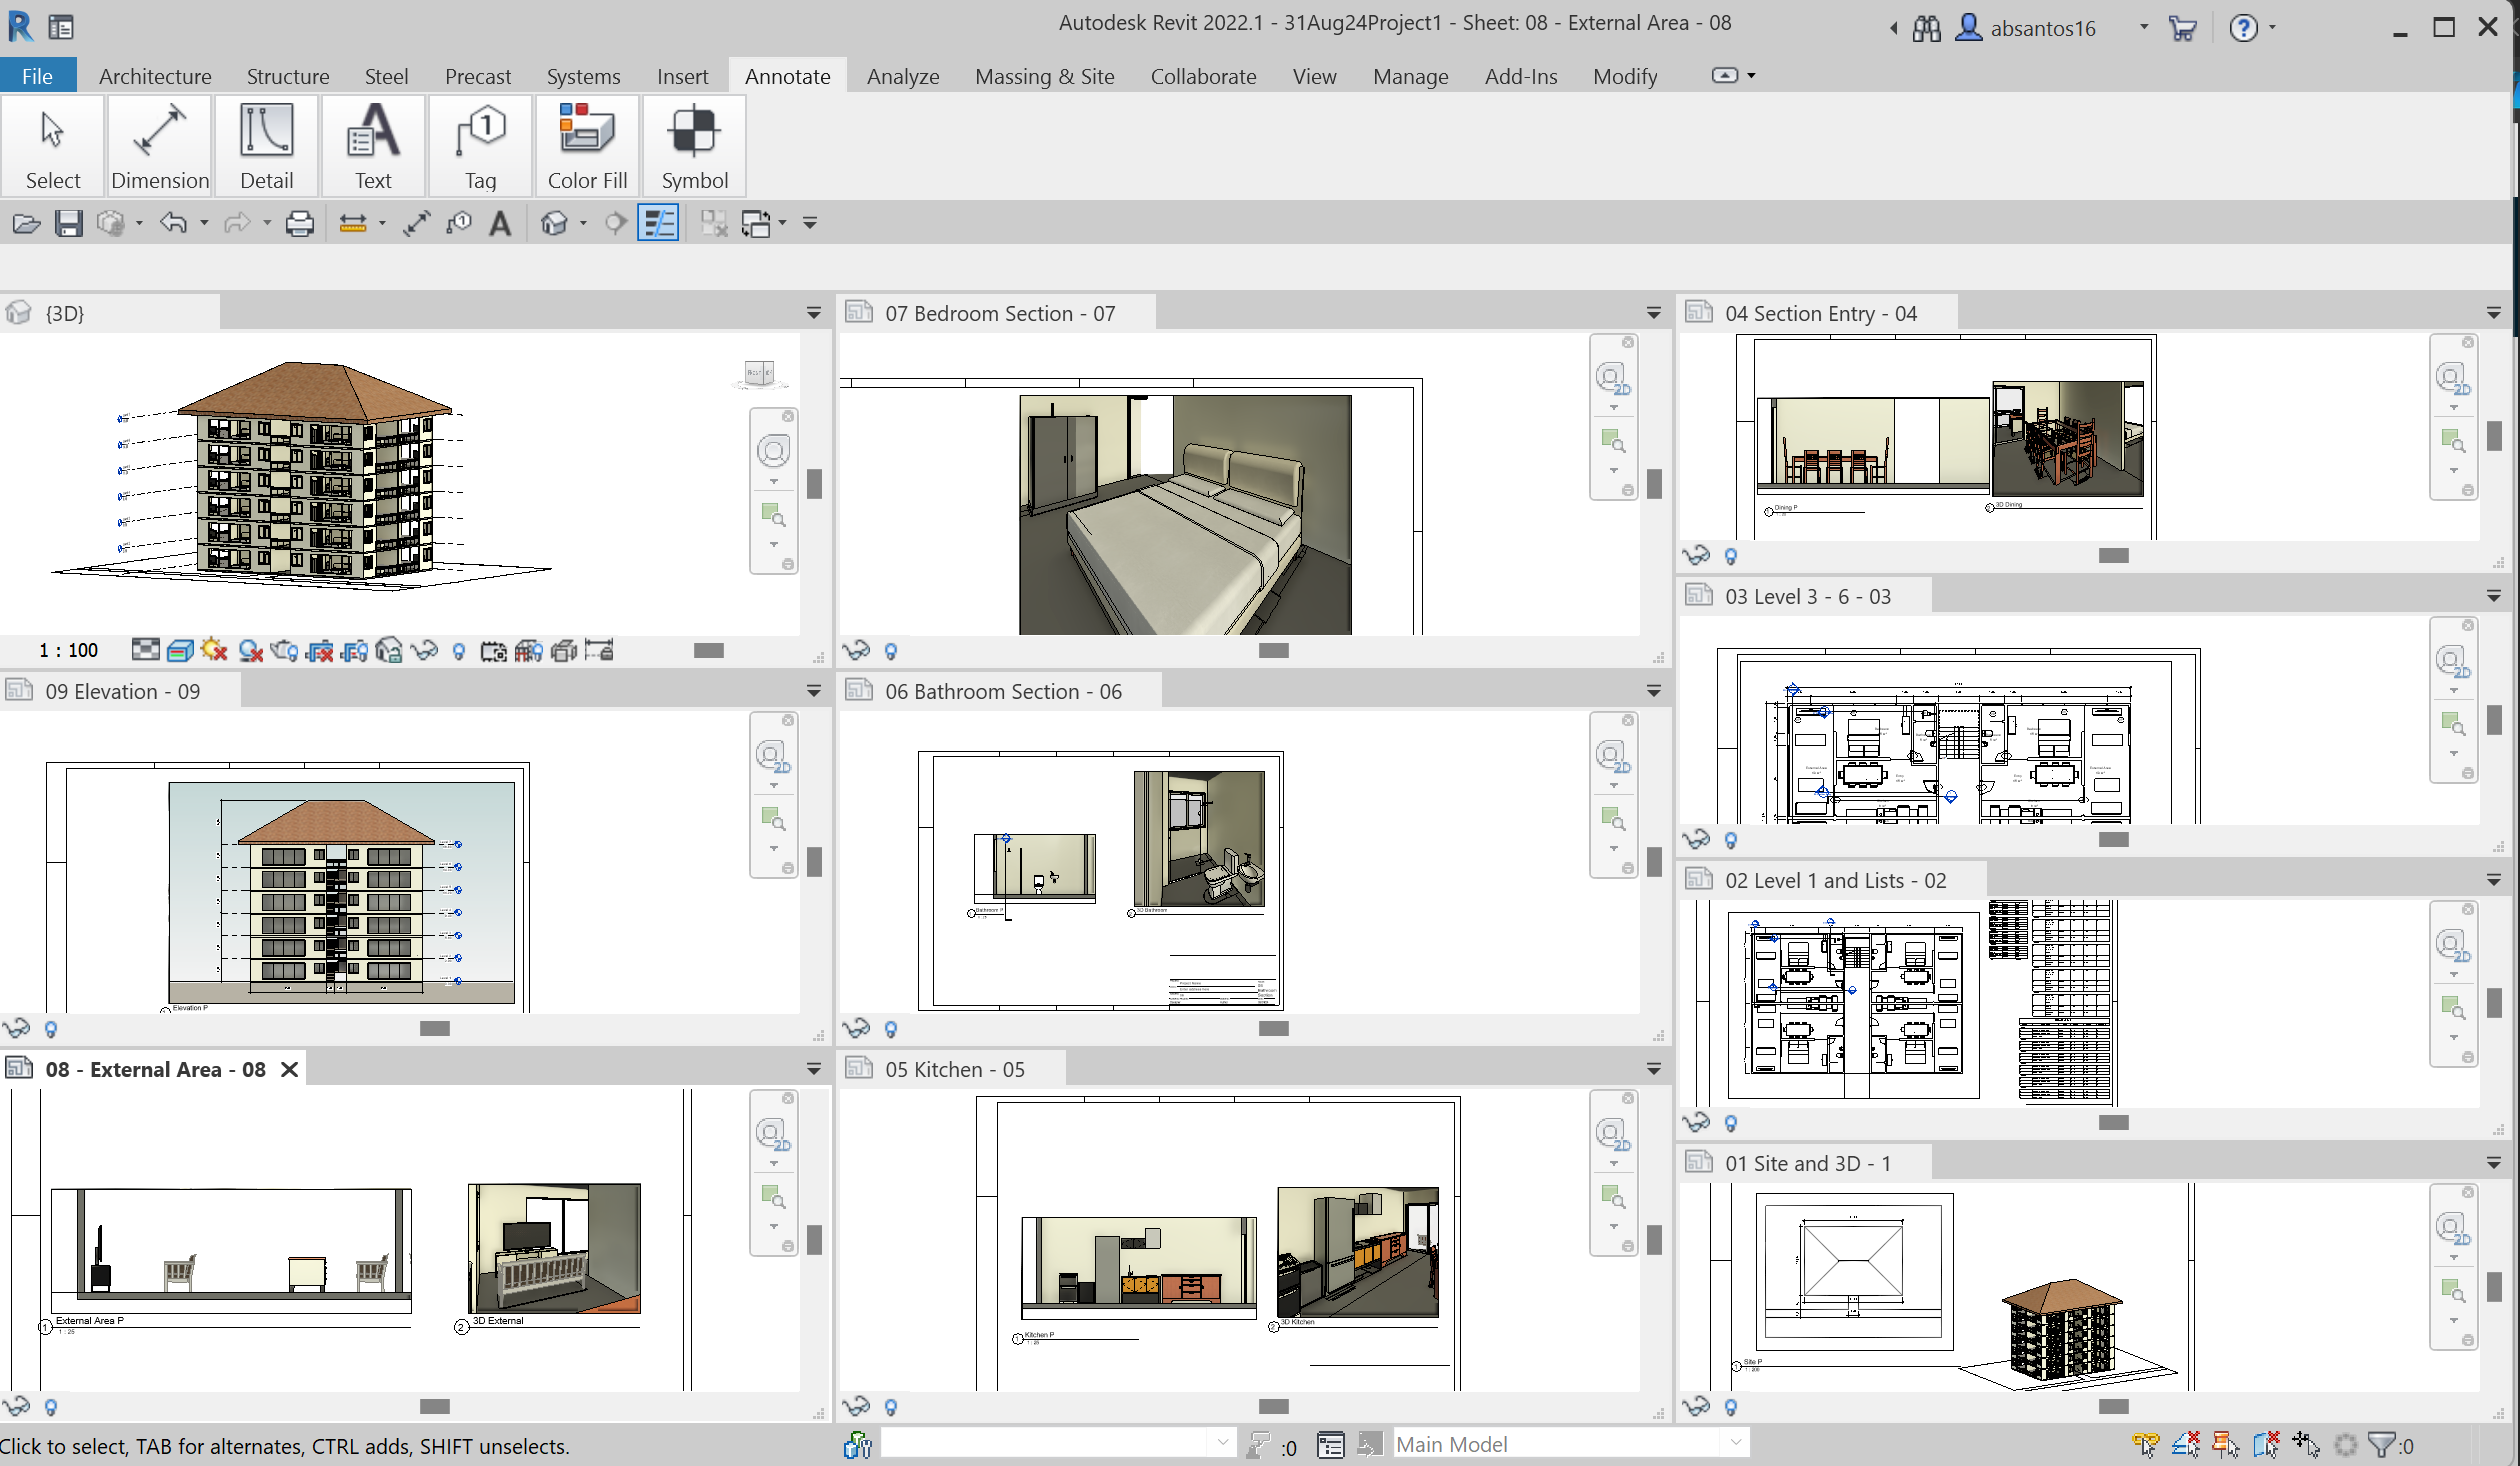Activate the 04 Section Entry - 04 view tab

[1818, 313]
